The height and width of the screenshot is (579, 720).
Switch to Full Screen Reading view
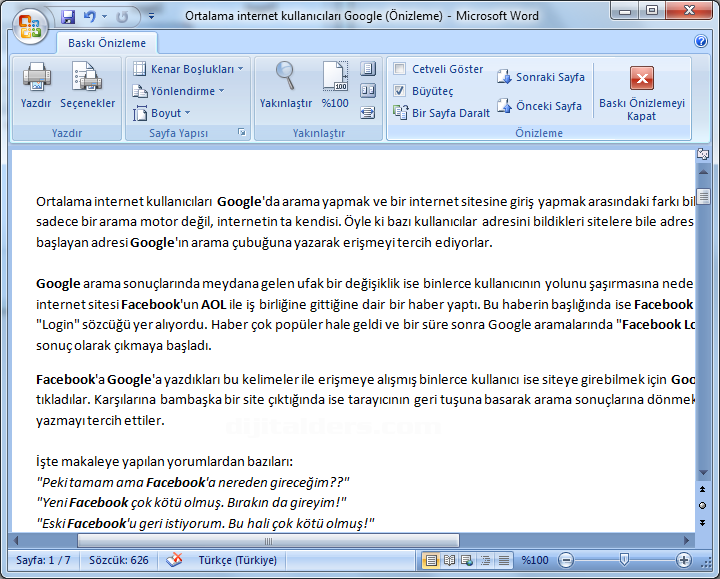coord(449,560)
